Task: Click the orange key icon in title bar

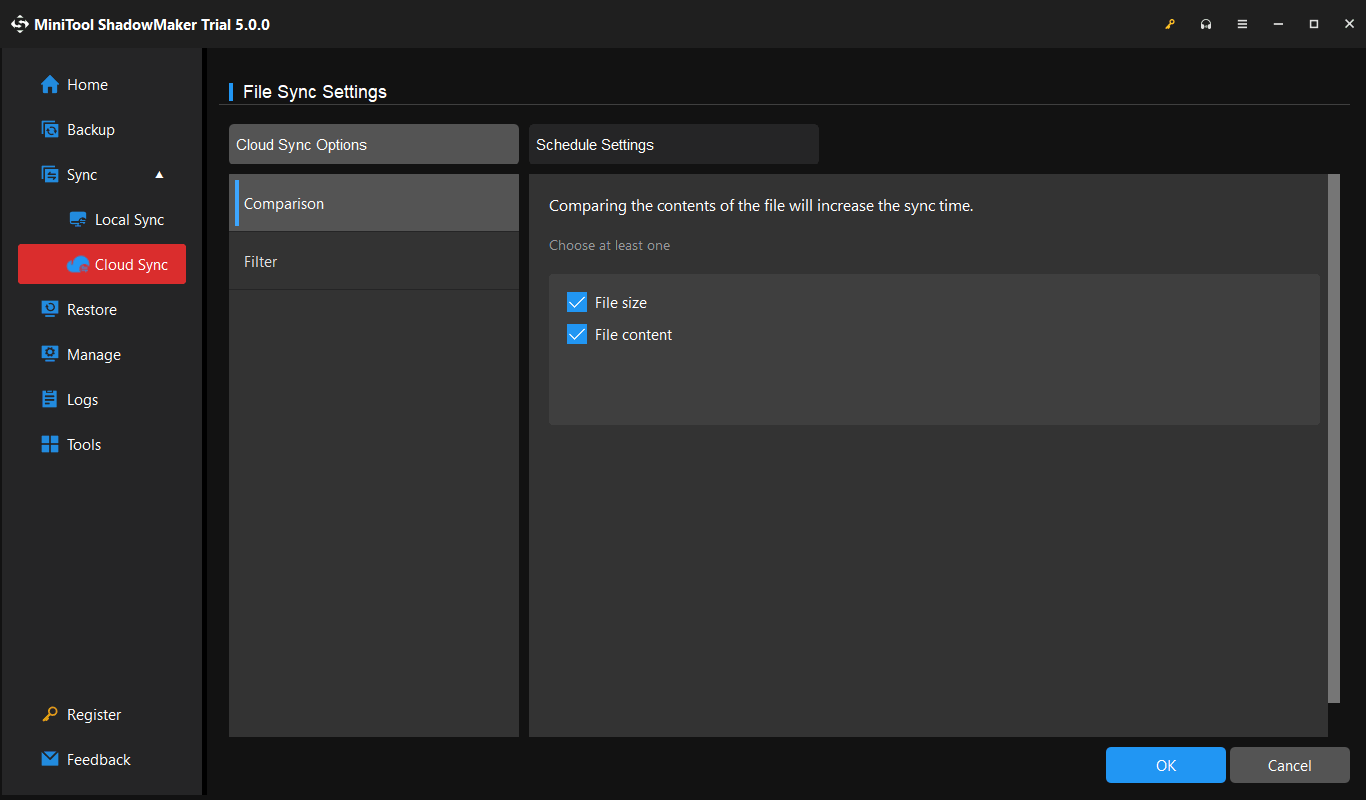Action: 1170,24
